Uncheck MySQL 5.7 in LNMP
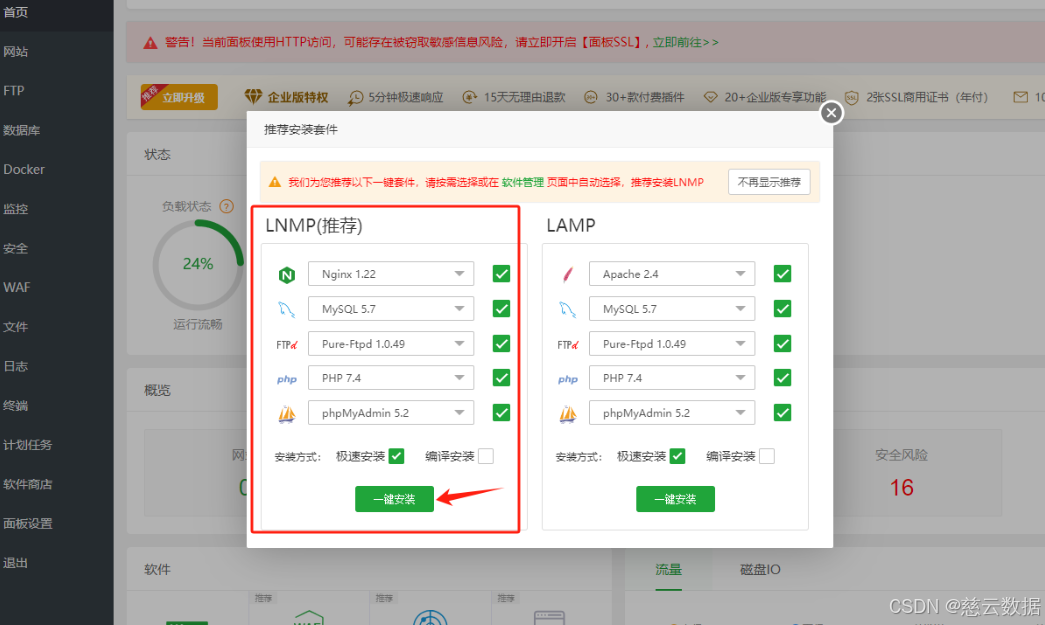The width and height of the screenshot is (1045, 625). click(x=501, y=309)
